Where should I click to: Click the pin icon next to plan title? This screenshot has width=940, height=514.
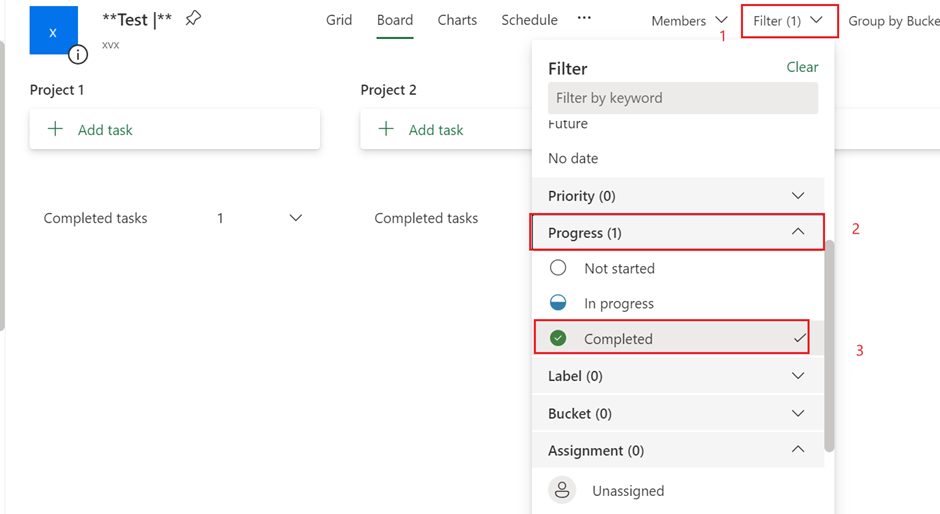pos(193,19)
